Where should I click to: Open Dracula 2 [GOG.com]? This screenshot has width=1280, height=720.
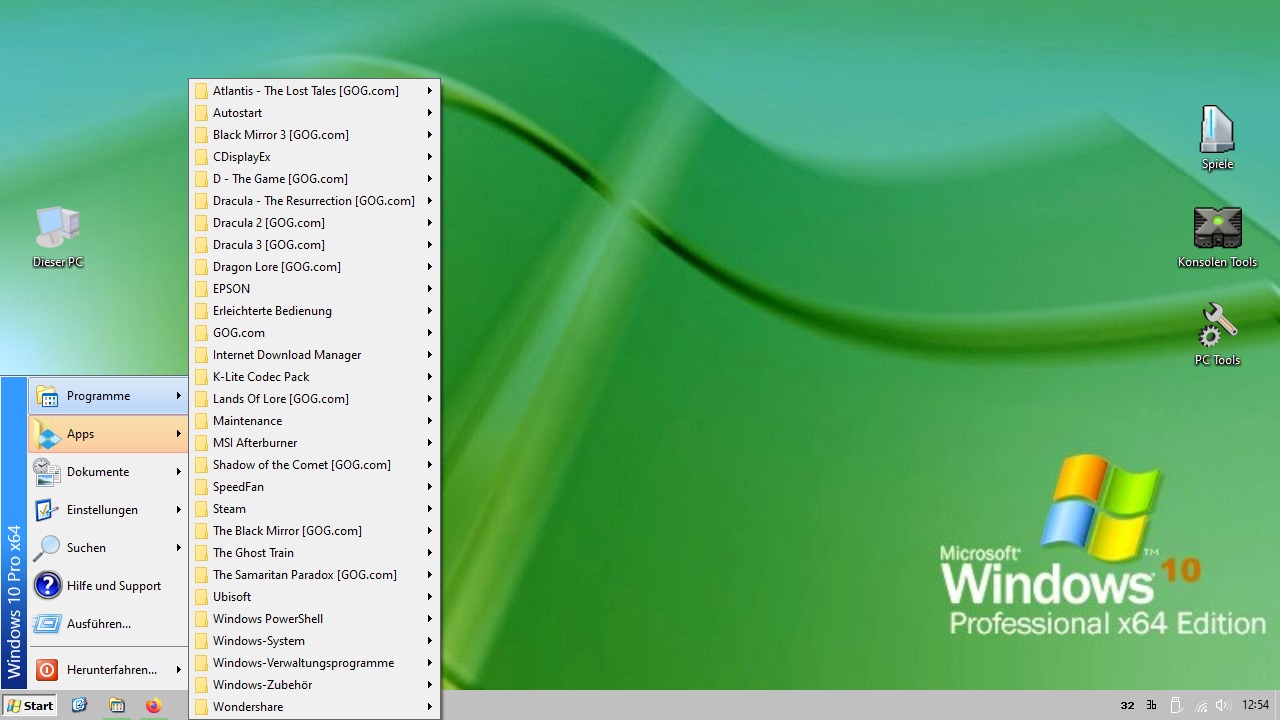(314, 223)
